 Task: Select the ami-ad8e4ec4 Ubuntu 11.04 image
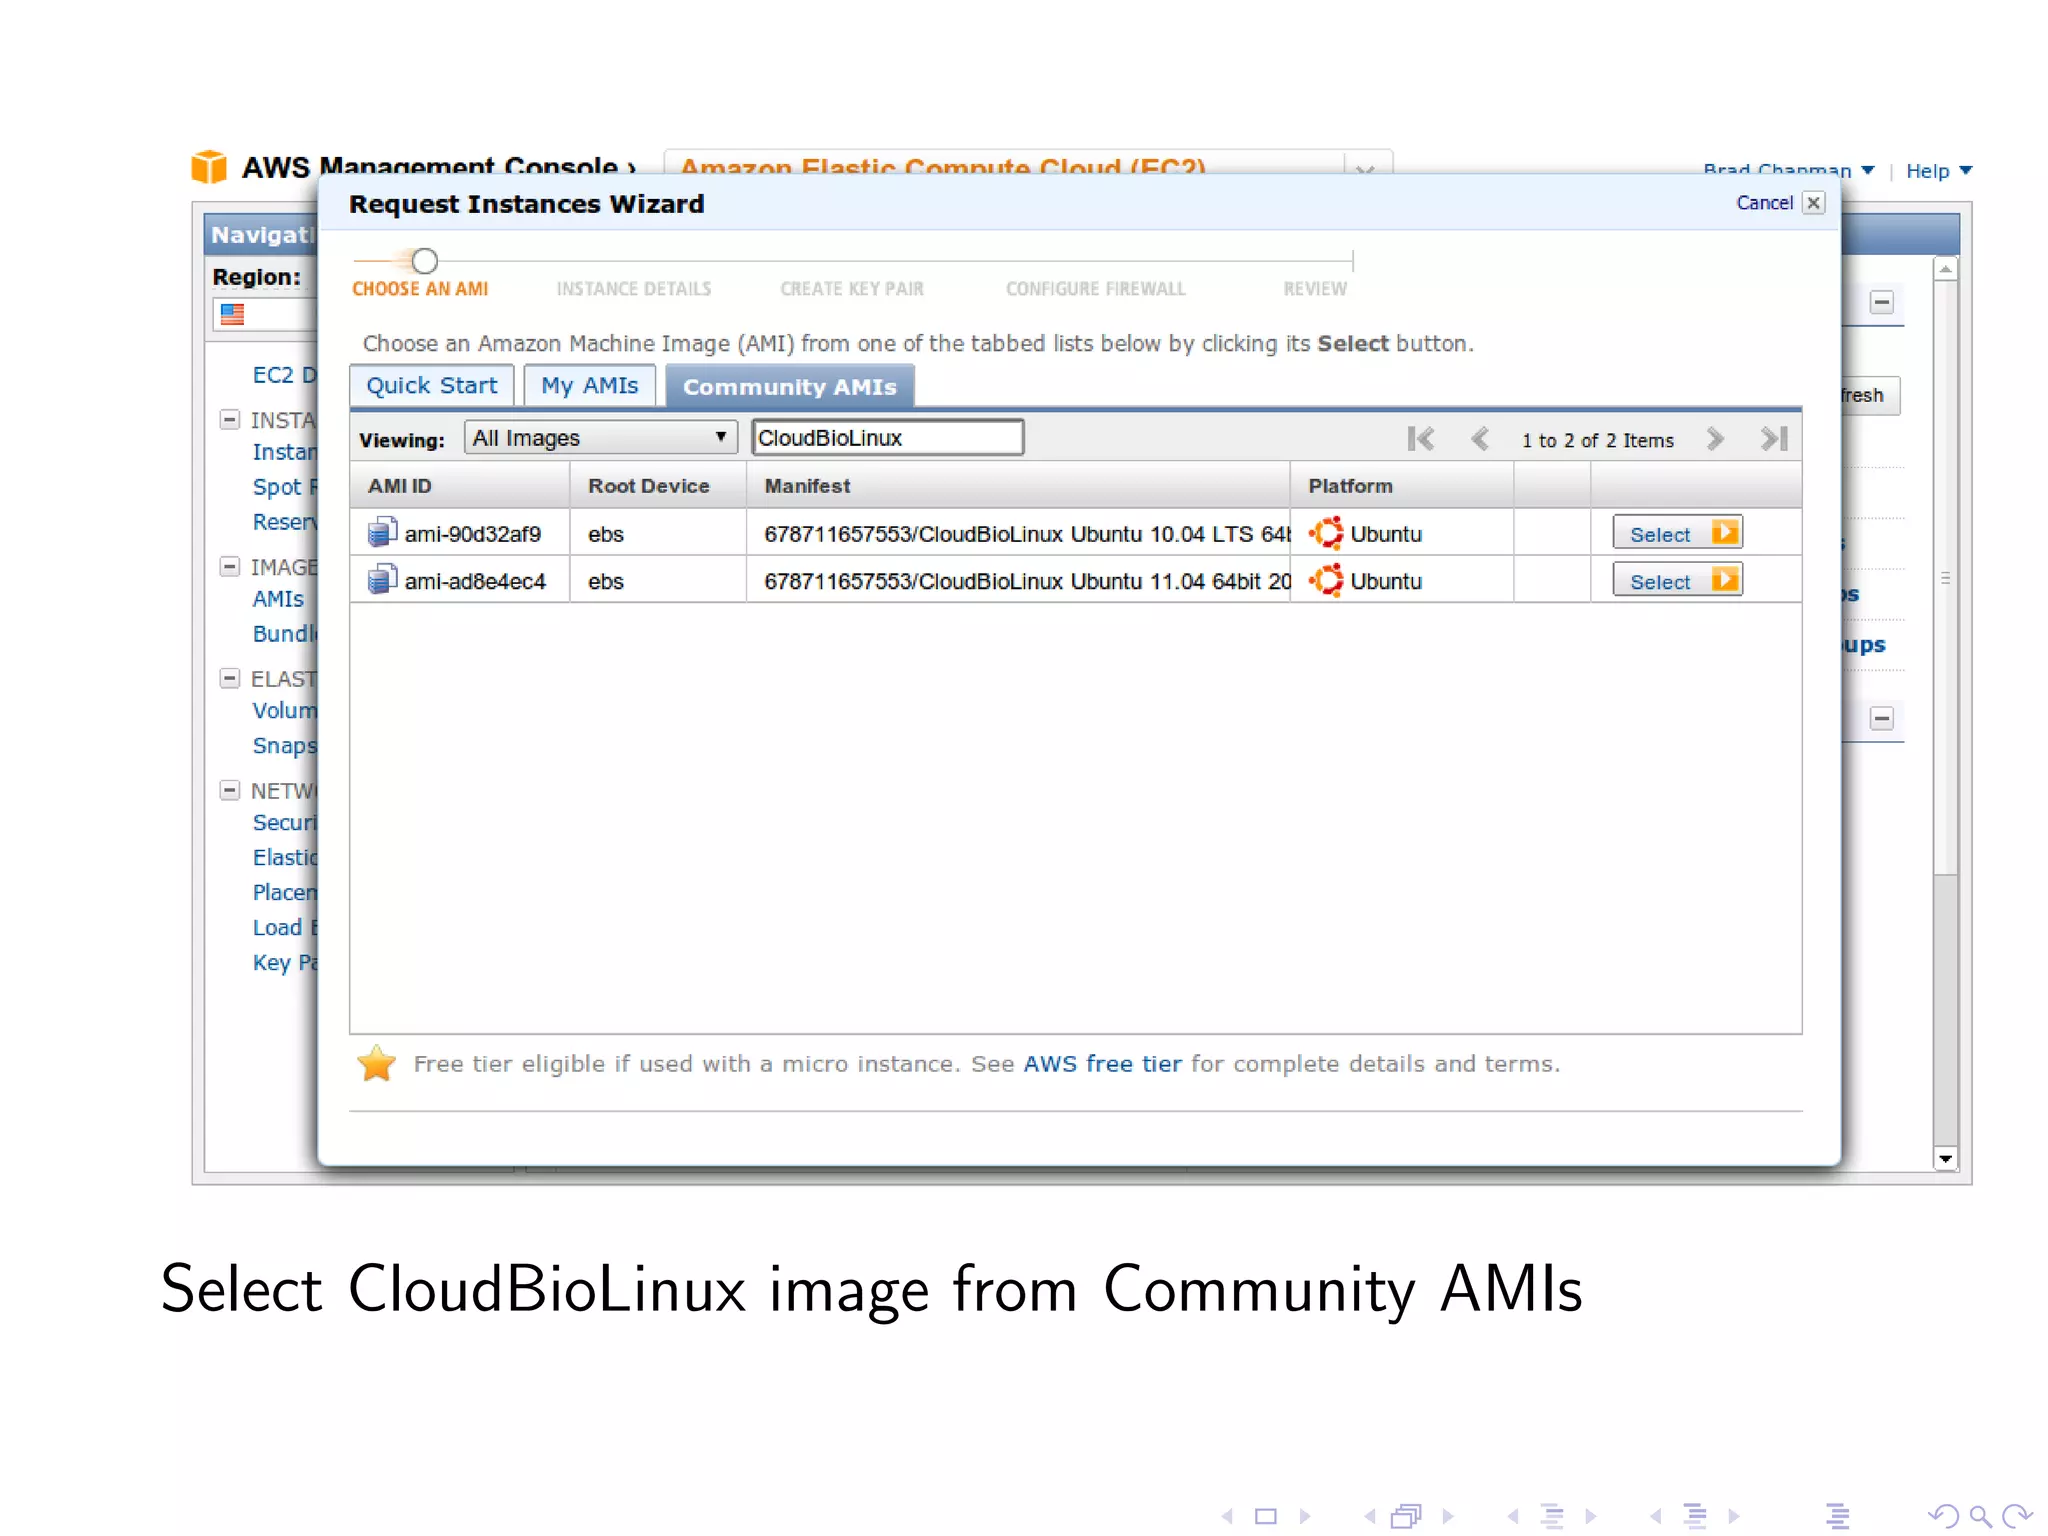click(1677, 580)
